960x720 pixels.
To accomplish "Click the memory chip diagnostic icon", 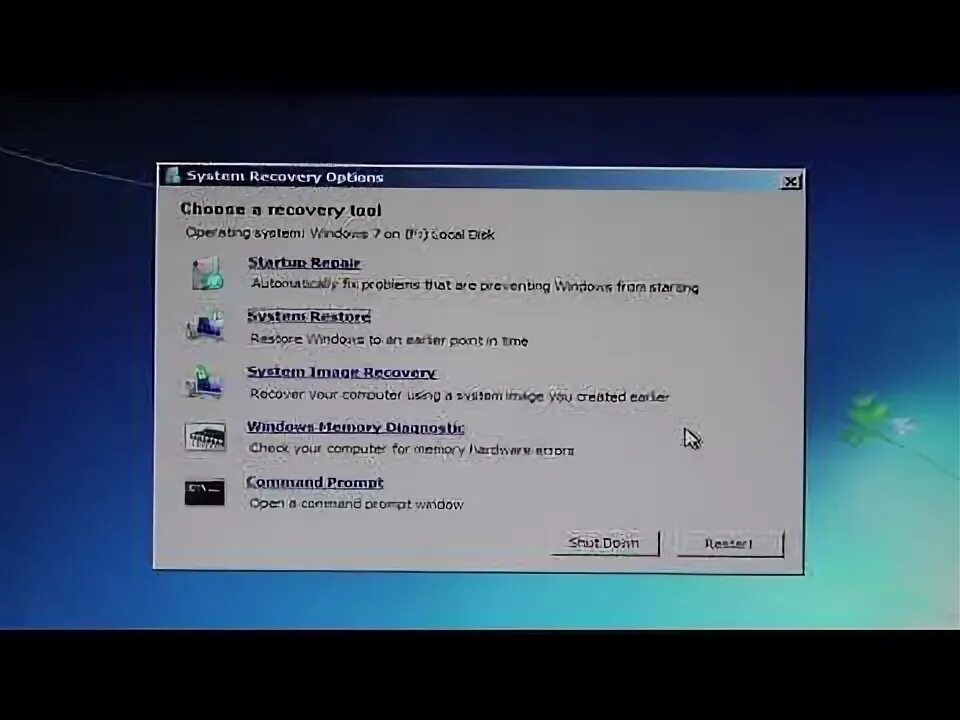I will [204, 437].
